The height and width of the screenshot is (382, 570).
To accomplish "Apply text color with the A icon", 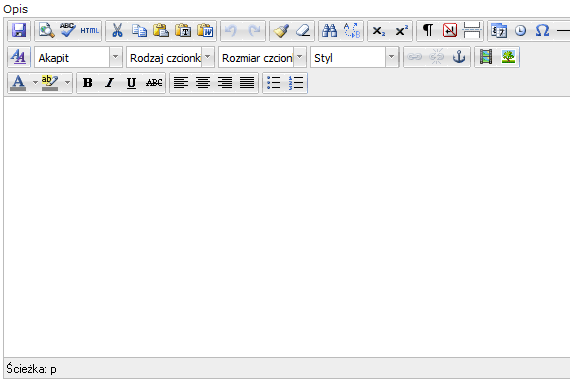I will [19, 83].
